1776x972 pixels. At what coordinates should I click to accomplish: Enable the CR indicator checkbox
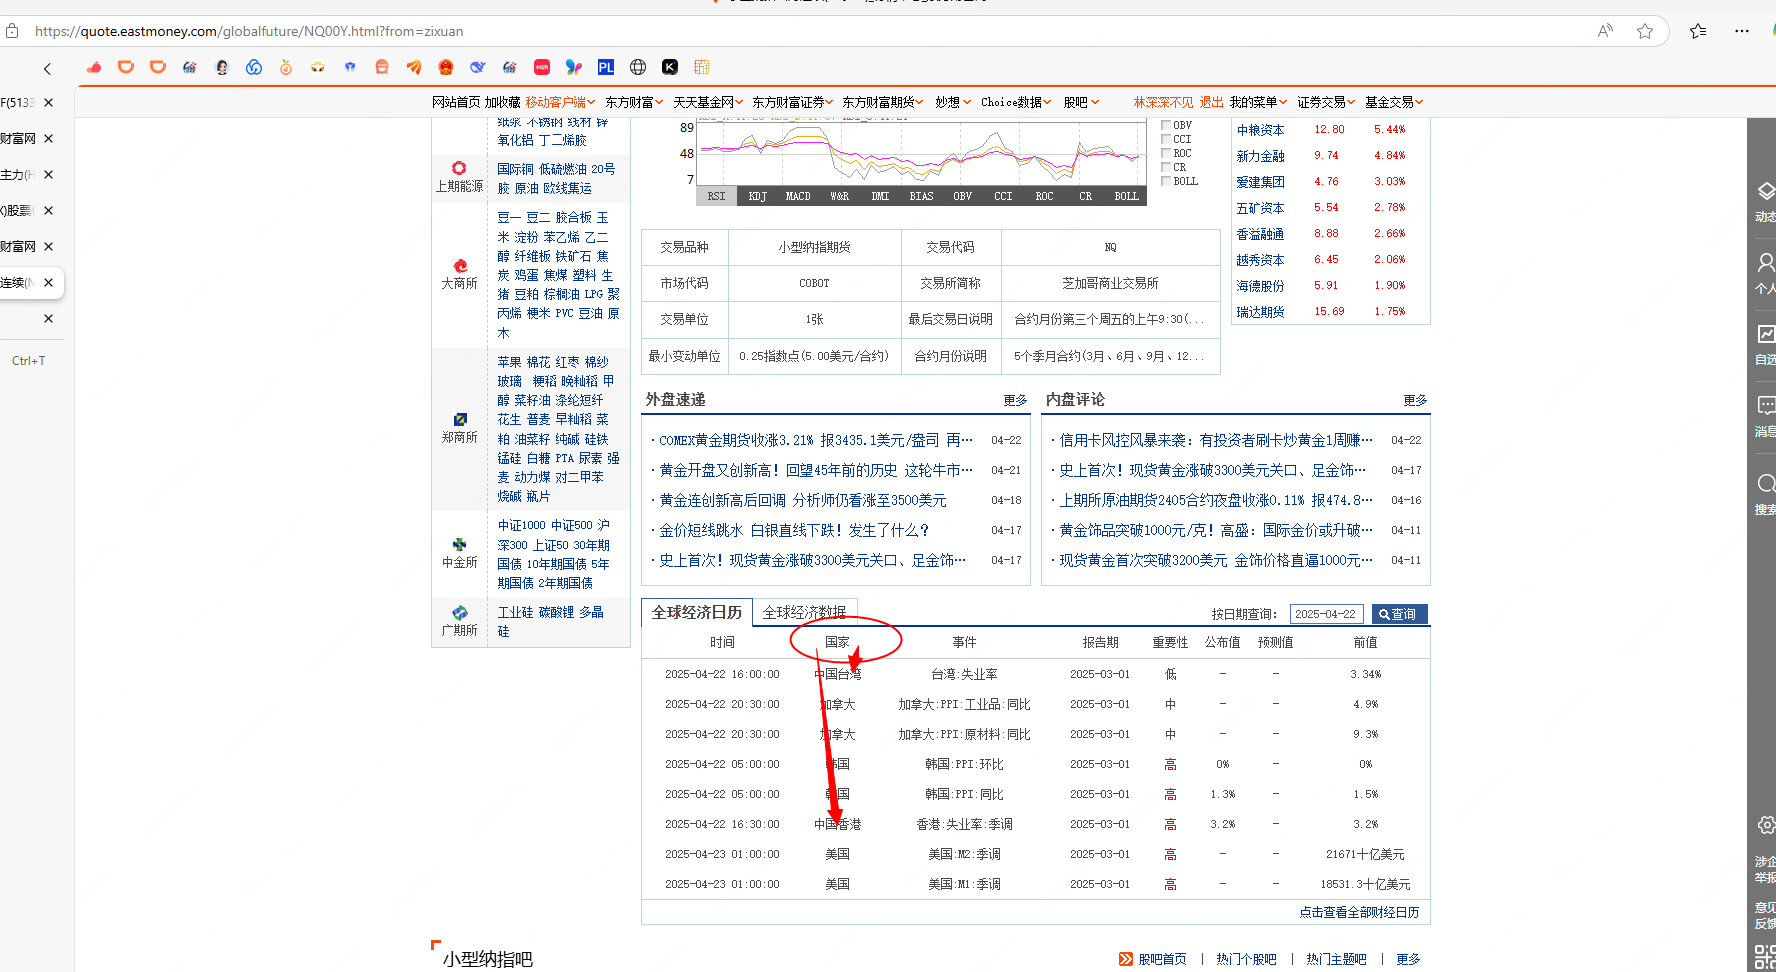(x=1166, y=168)
